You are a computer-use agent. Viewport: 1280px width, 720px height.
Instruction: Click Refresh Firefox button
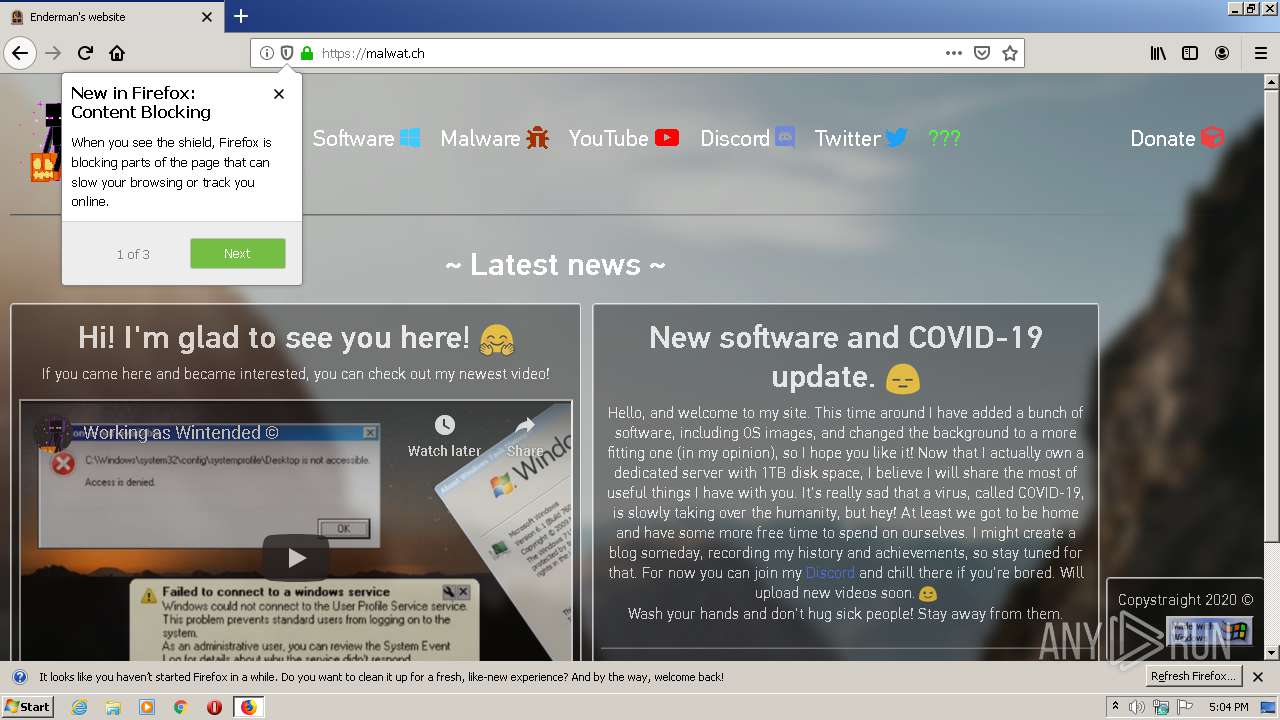(x=1194, y=677)
